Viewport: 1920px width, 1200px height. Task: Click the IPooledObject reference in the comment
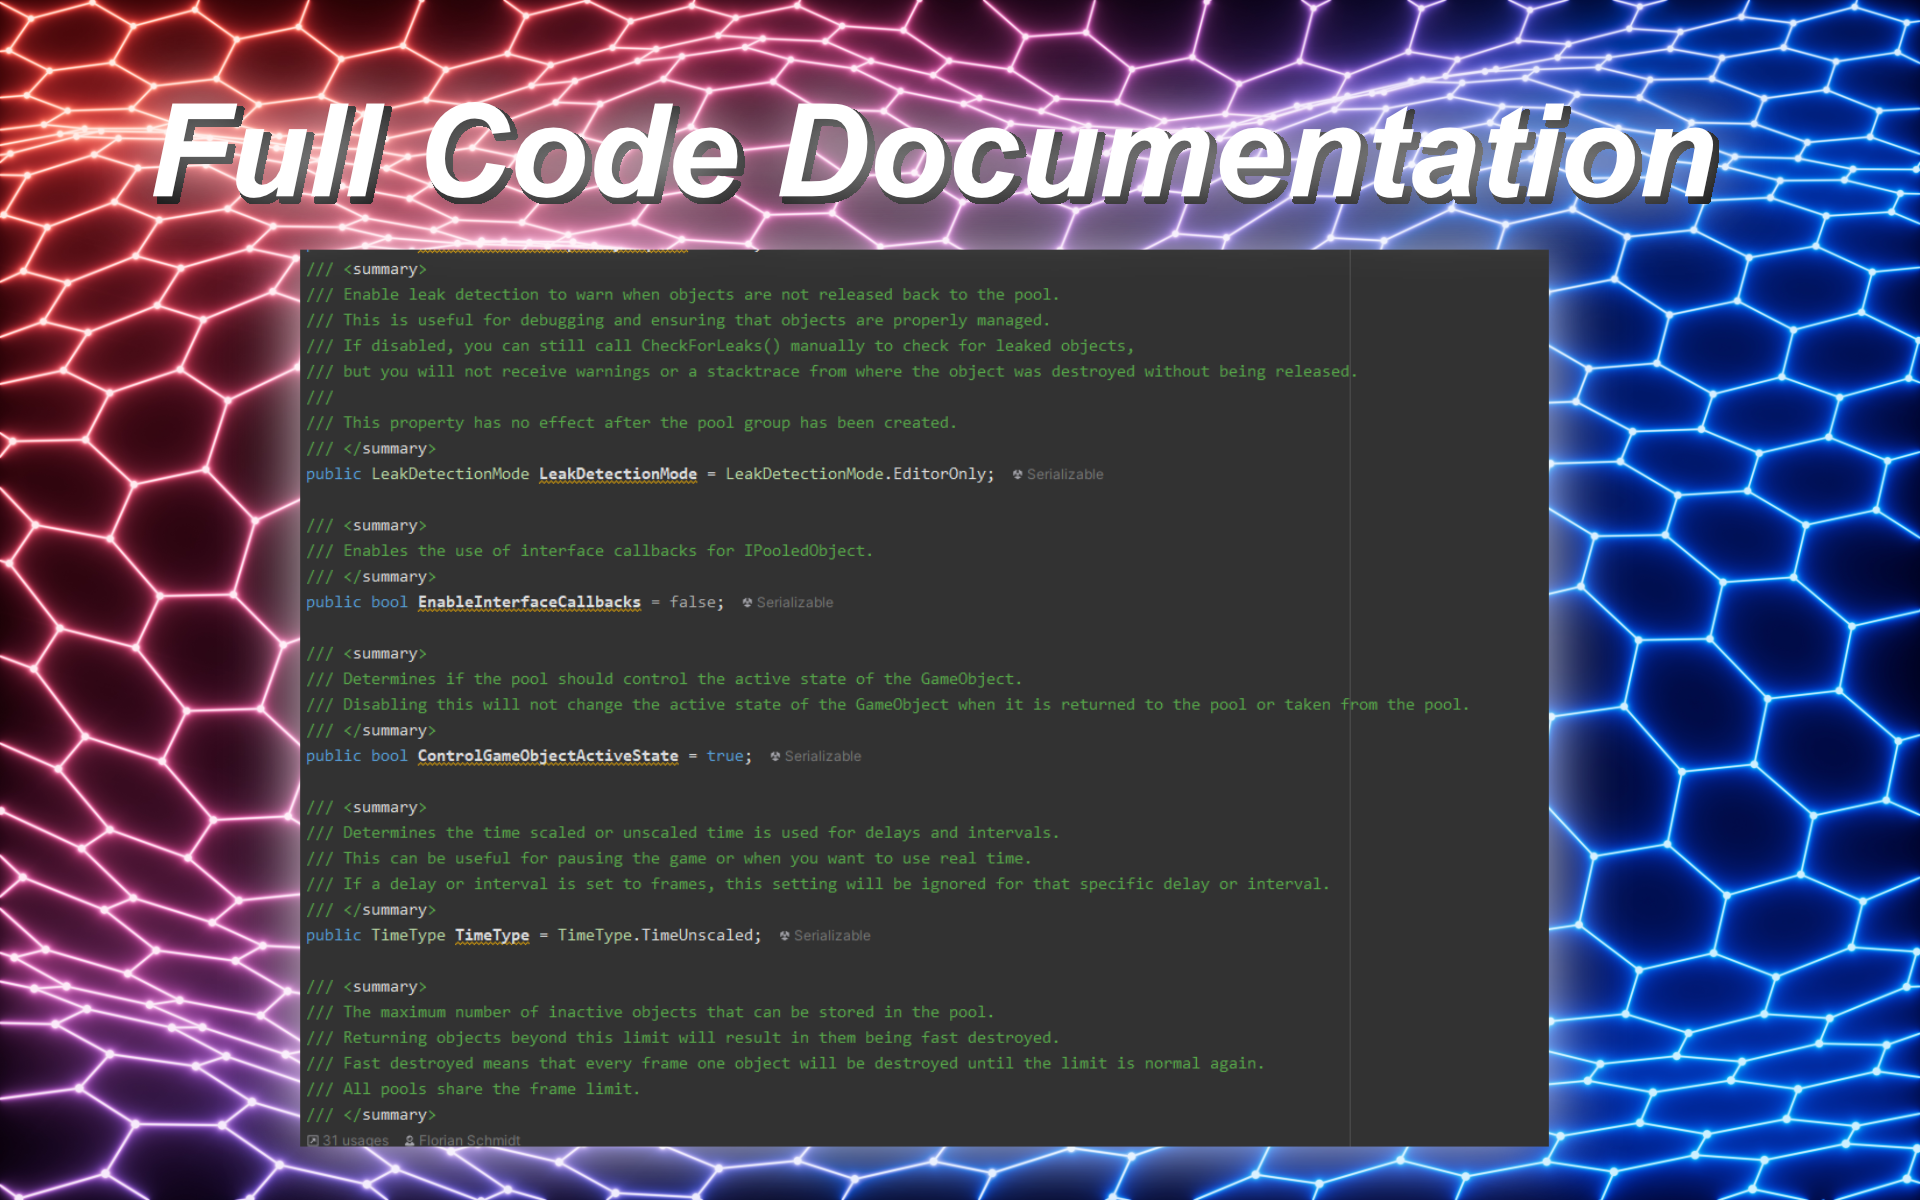(x=805, y=551)
